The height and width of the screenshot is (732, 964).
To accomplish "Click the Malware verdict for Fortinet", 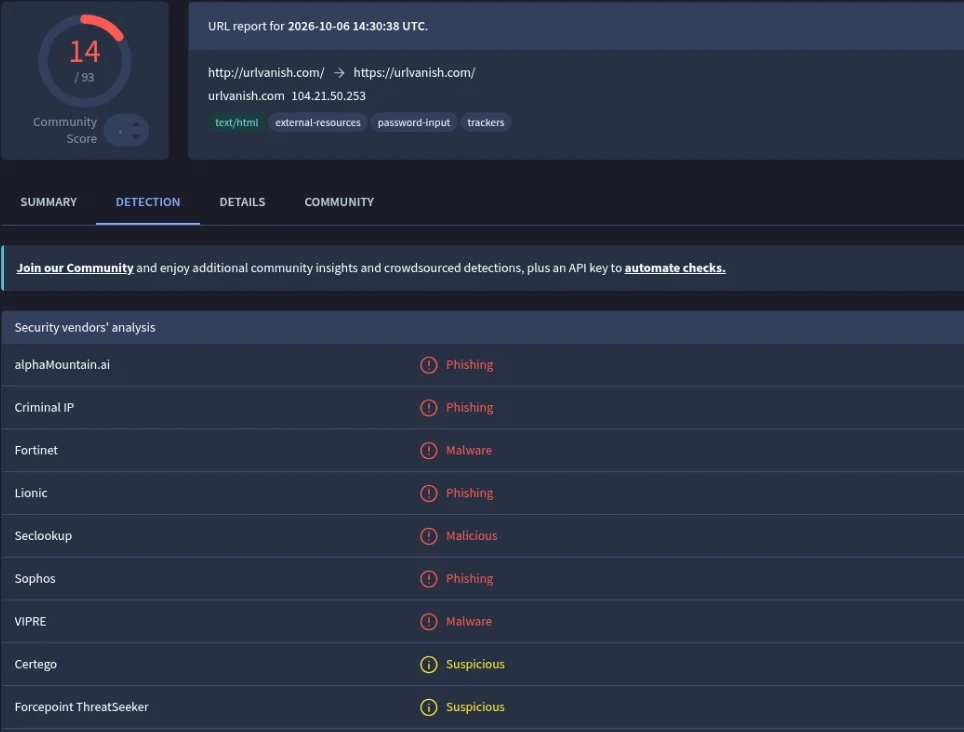I will click(469, 450).
